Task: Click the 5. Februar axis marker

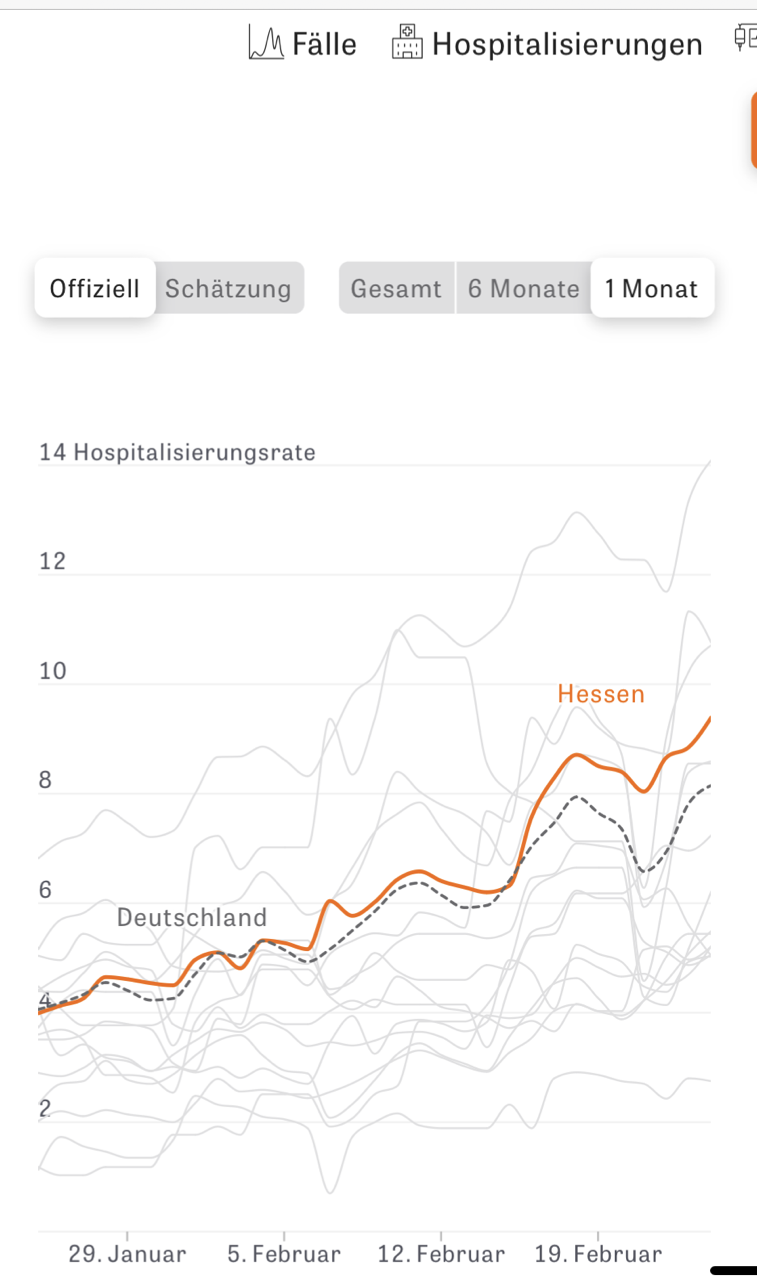Action: (x=284, y=1253)
